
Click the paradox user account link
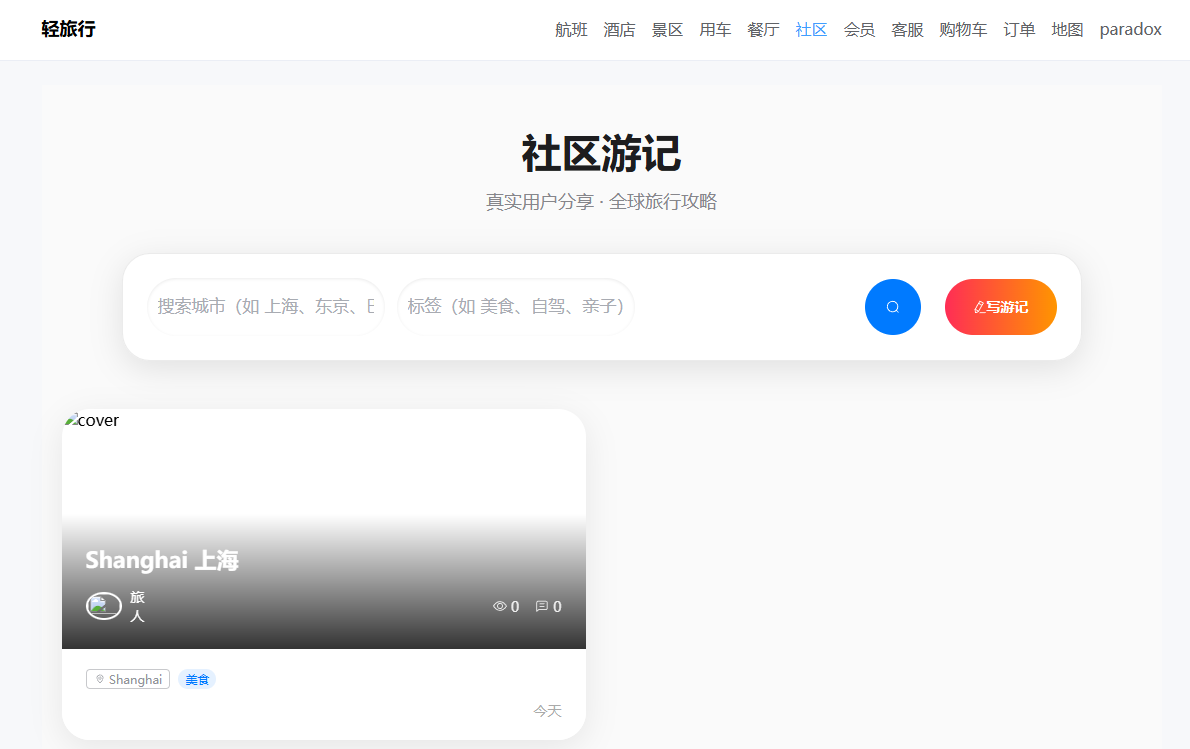point(1130,30)
